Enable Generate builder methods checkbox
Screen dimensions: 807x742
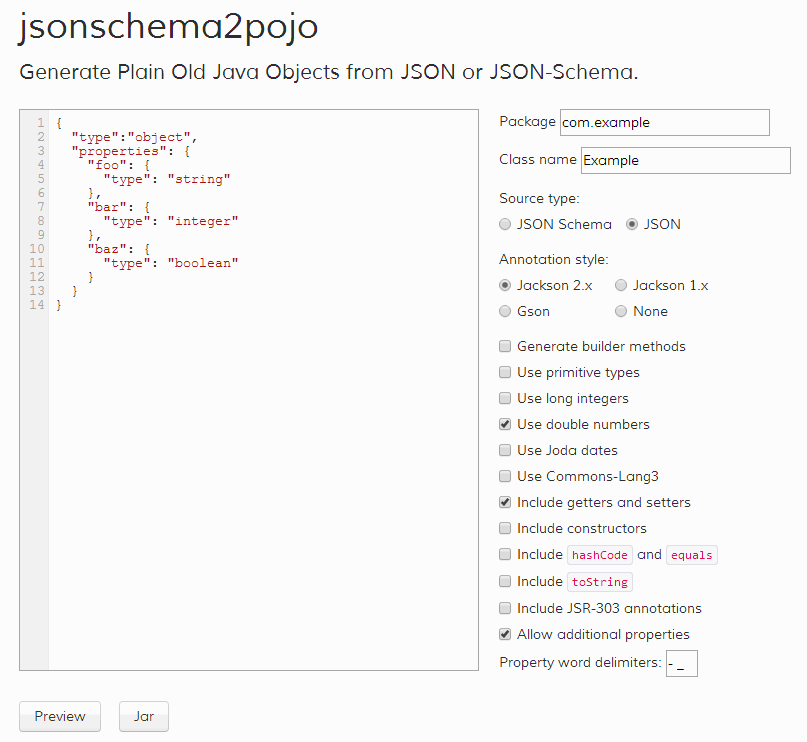pyautogui.click(x=506, y=347)
